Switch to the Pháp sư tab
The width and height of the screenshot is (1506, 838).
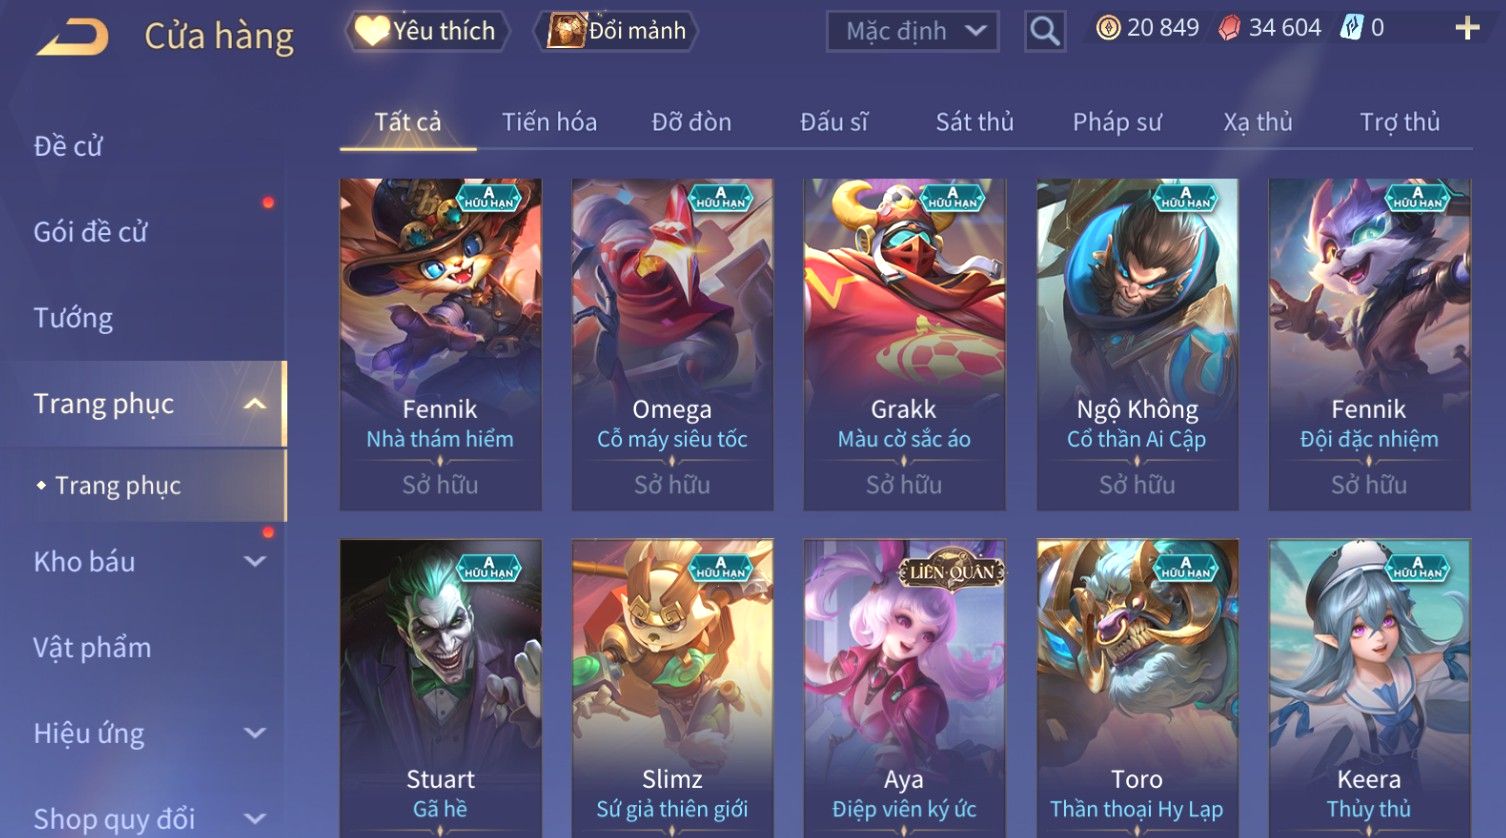[1117, 122]
